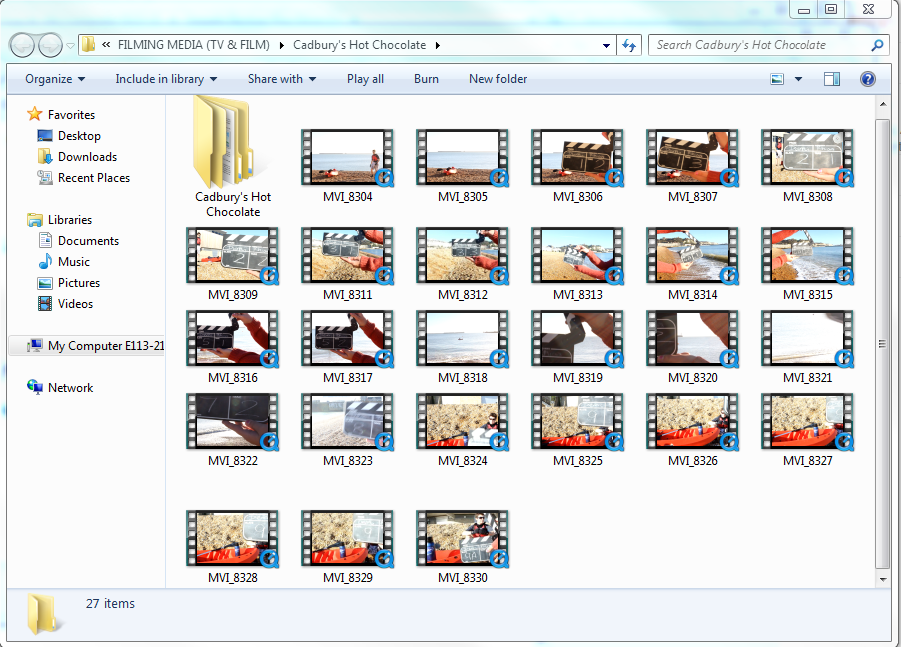Select video file MVI_8317
The width and height of the screenshot is (901, 647).
[x=347, y=348]
